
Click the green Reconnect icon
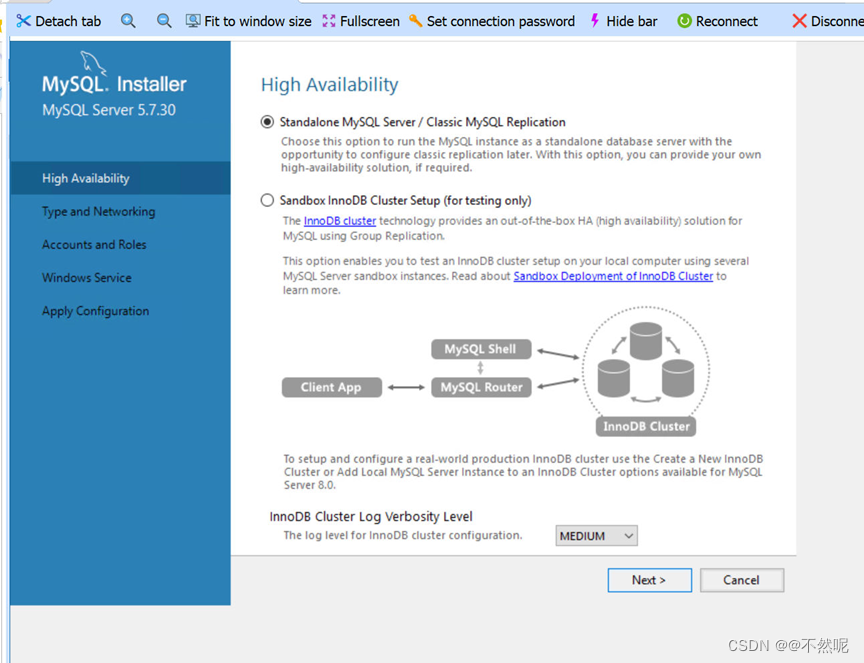point(684,21)
